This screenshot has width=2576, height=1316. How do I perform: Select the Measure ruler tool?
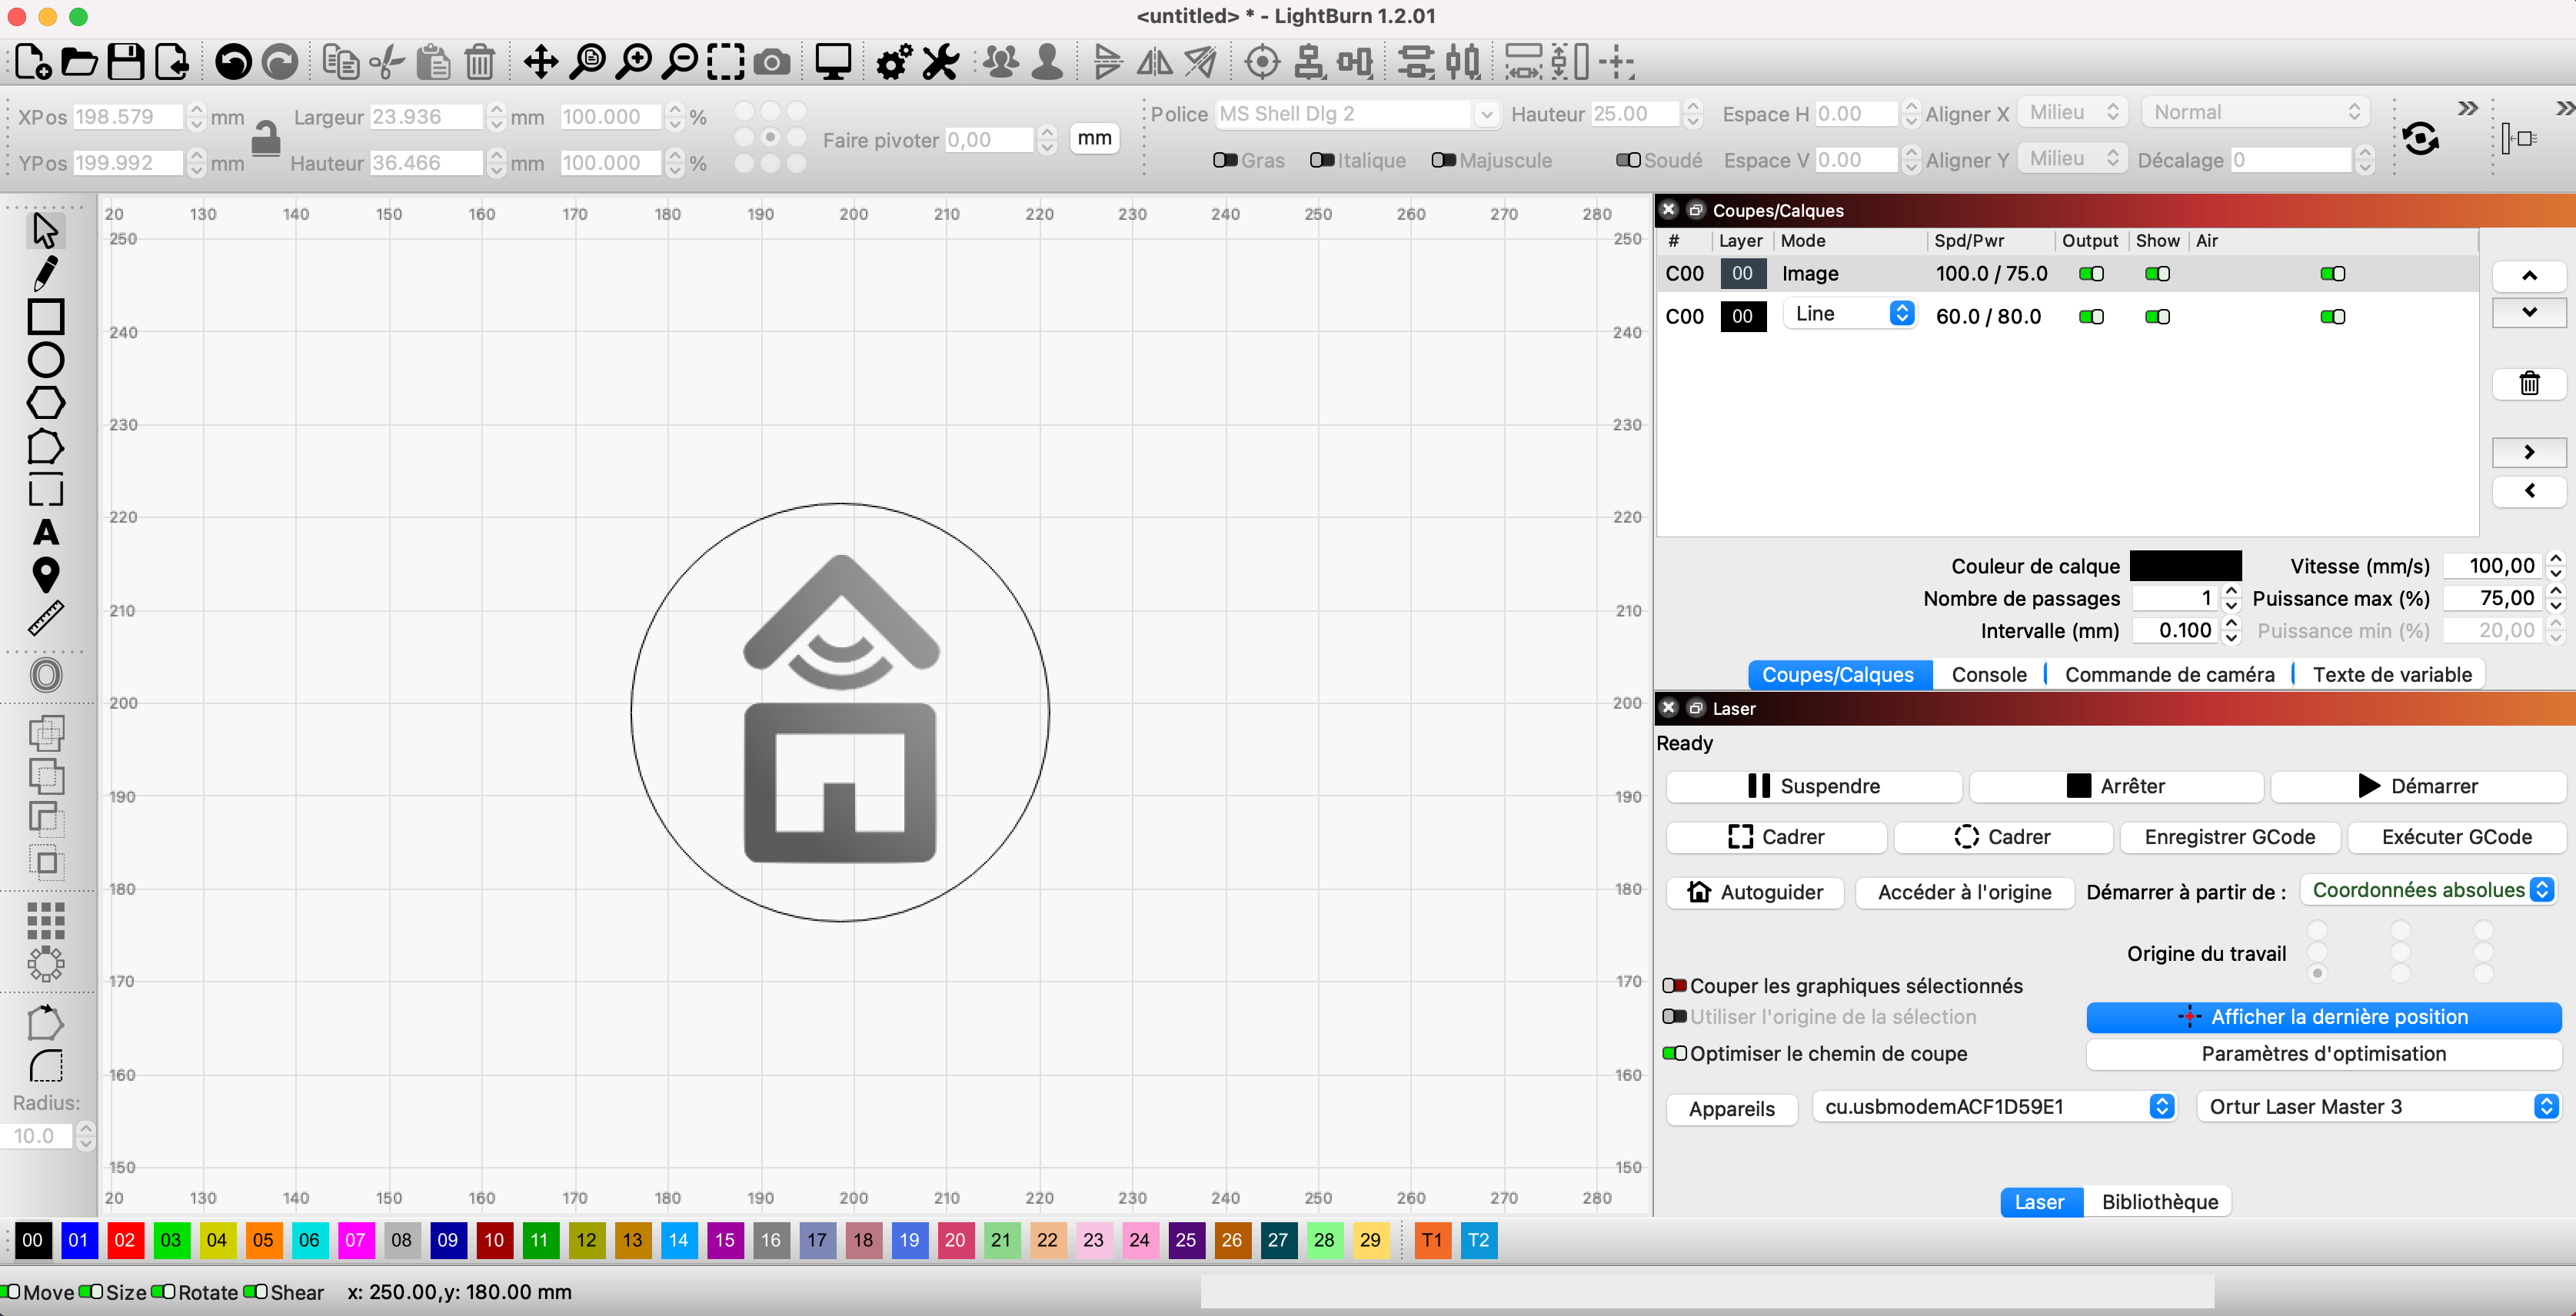(45, 618)
